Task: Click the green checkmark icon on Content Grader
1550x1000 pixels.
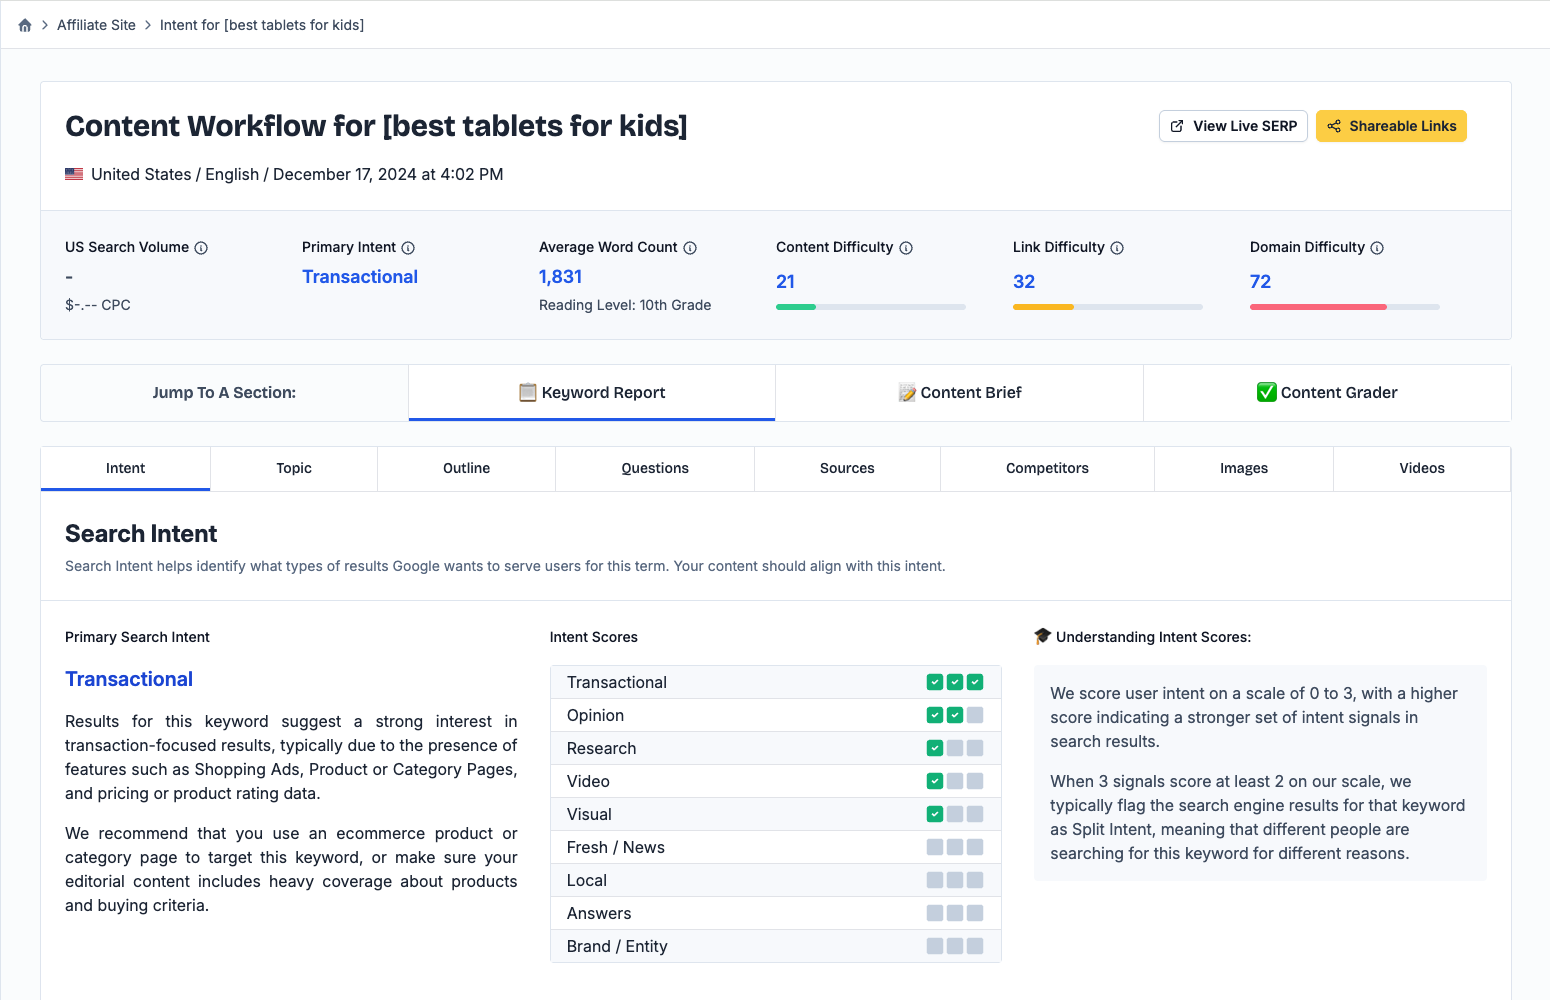Action: [x=1267, y=392]
